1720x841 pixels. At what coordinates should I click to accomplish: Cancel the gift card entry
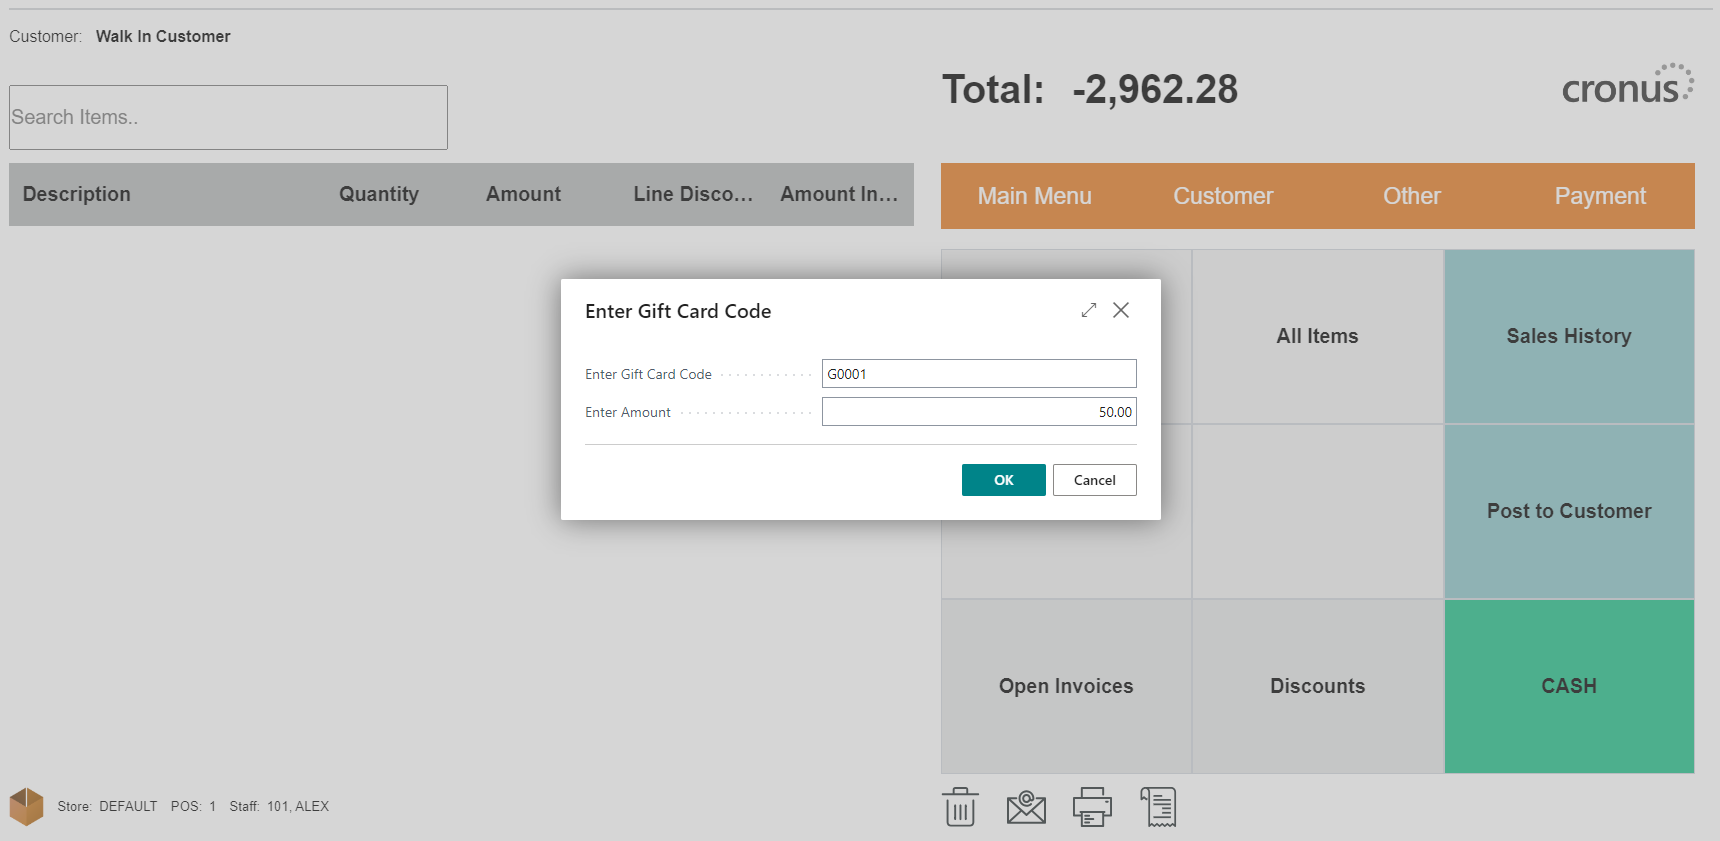1094,480
